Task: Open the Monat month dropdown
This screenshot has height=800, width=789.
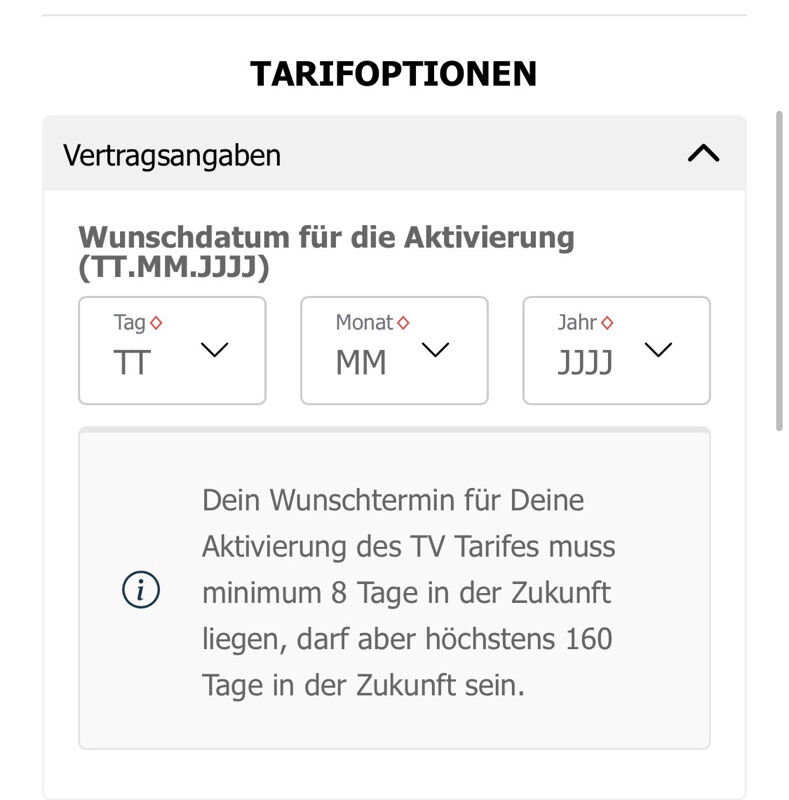Action: 394,350
